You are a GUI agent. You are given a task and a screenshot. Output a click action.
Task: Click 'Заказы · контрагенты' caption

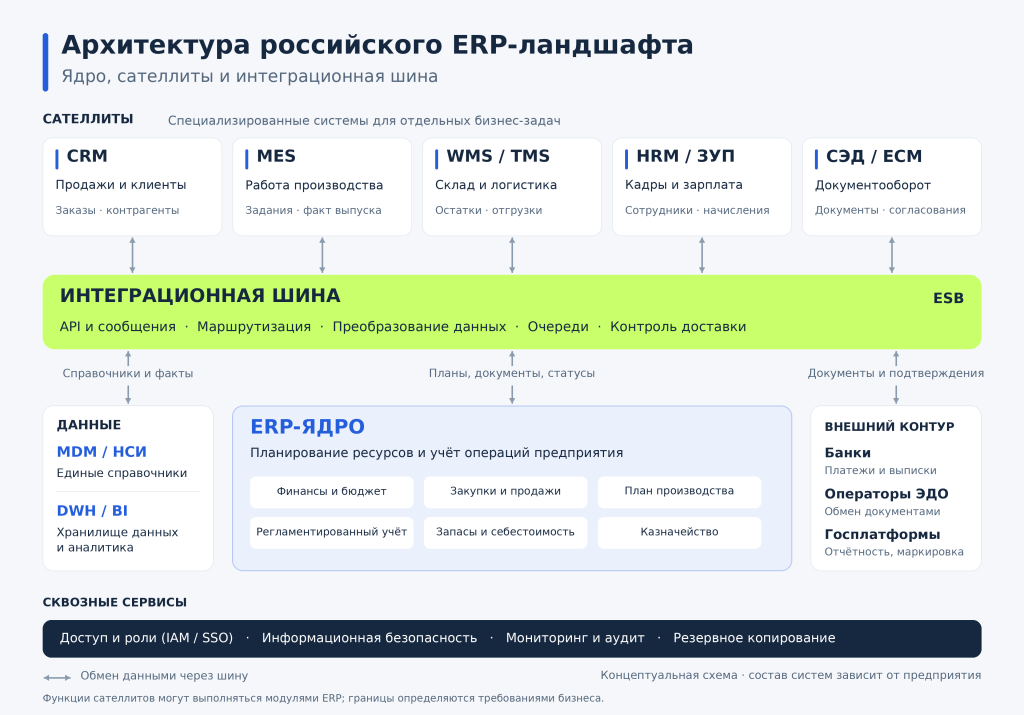click(x=117, y=210)
